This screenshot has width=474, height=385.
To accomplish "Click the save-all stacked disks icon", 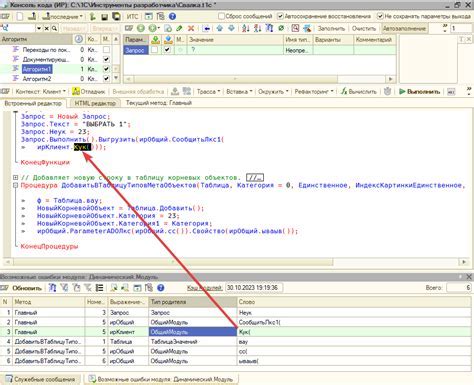I will (x=116, y=16).
